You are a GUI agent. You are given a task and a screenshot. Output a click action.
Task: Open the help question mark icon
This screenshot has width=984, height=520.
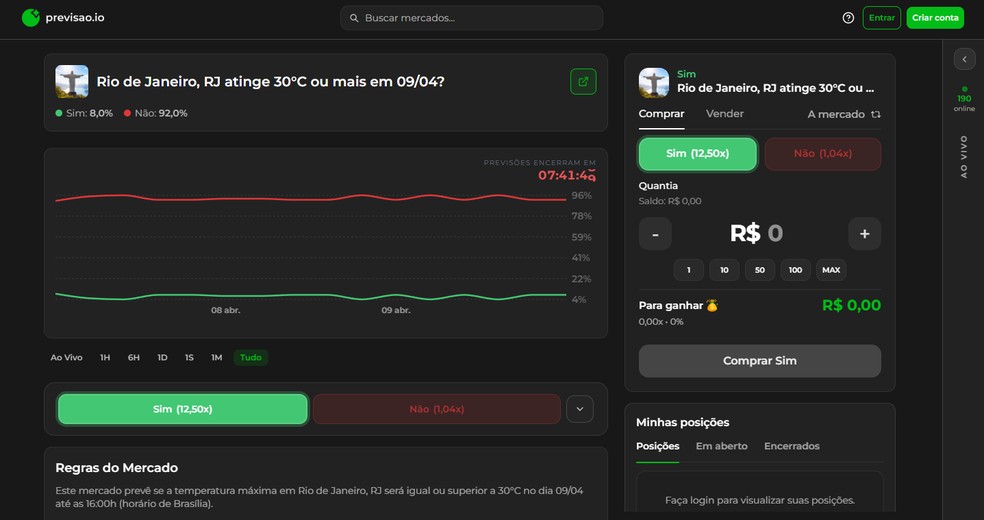848,18
